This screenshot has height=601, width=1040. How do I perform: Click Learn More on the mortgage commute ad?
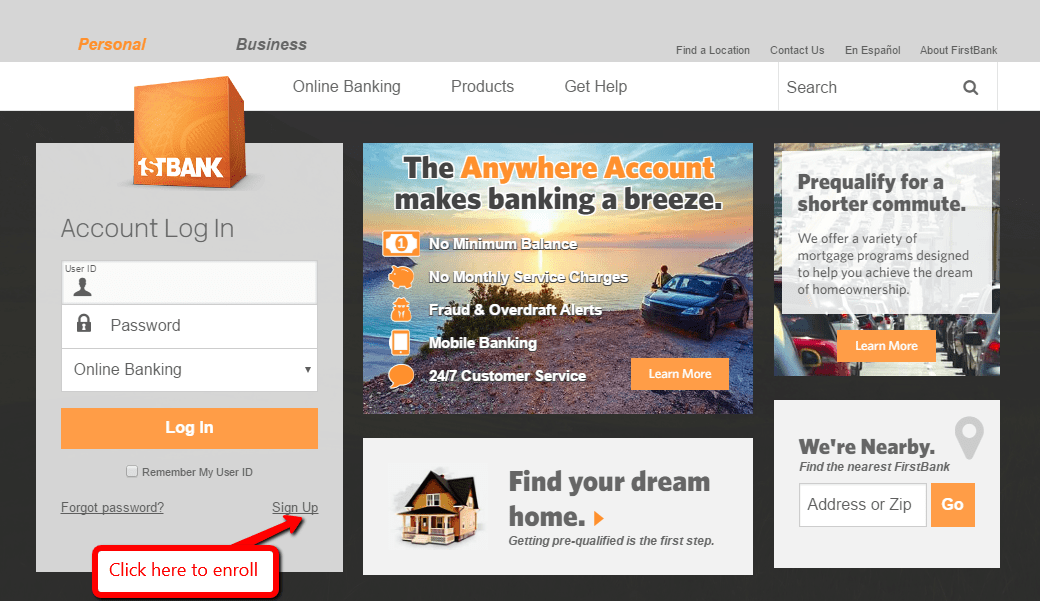click(x=886, y=346)
